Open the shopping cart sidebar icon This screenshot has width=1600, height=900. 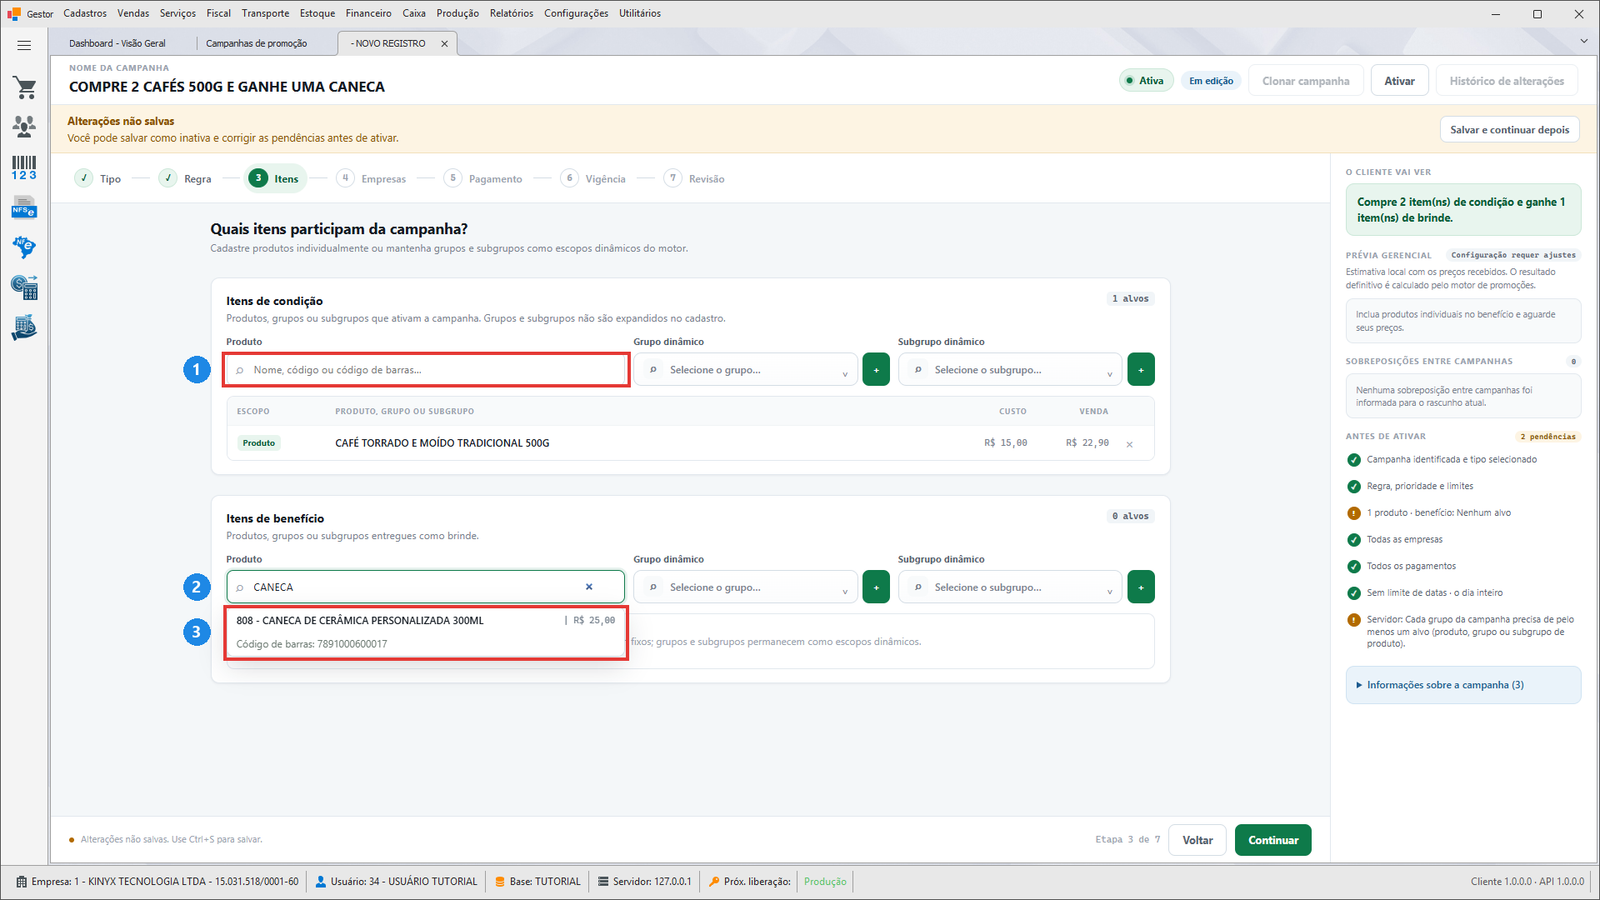coord(24,88)
